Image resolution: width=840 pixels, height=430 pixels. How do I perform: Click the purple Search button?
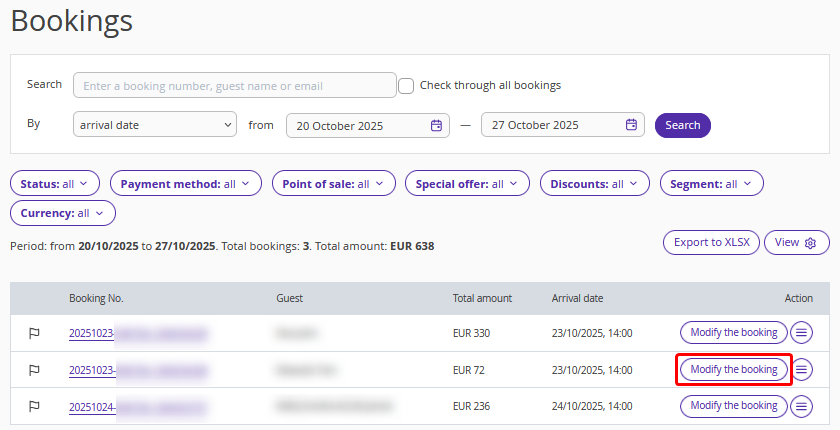tap(682, 125)
